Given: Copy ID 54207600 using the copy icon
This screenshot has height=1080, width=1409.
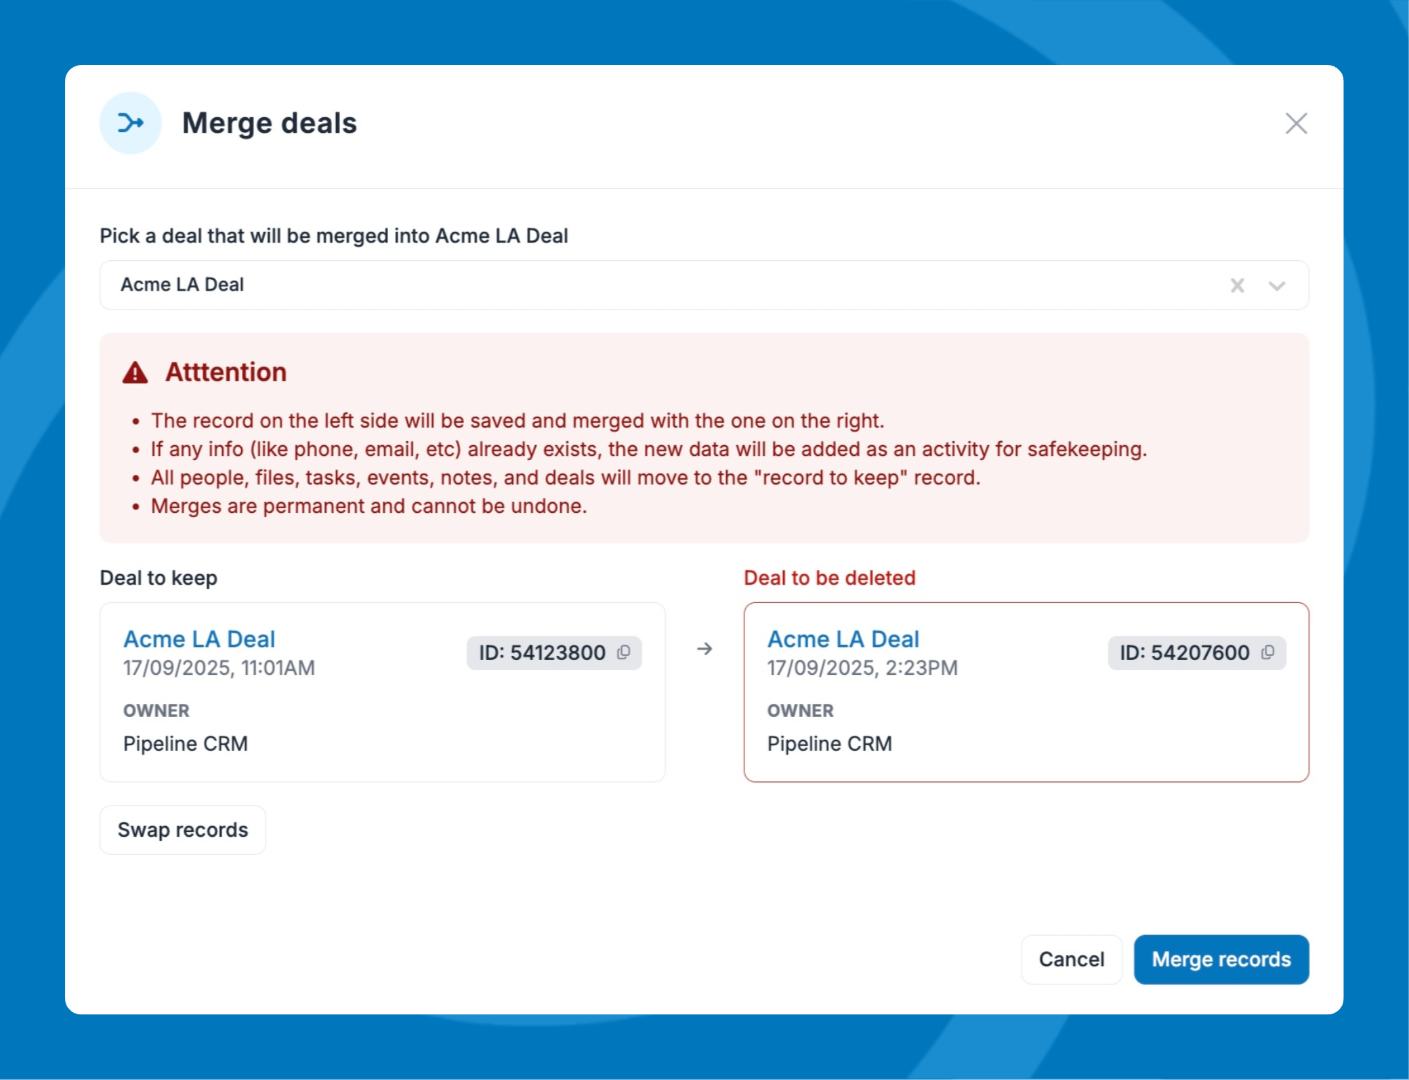Looking at the screenshot, I should click(1268, 652).
